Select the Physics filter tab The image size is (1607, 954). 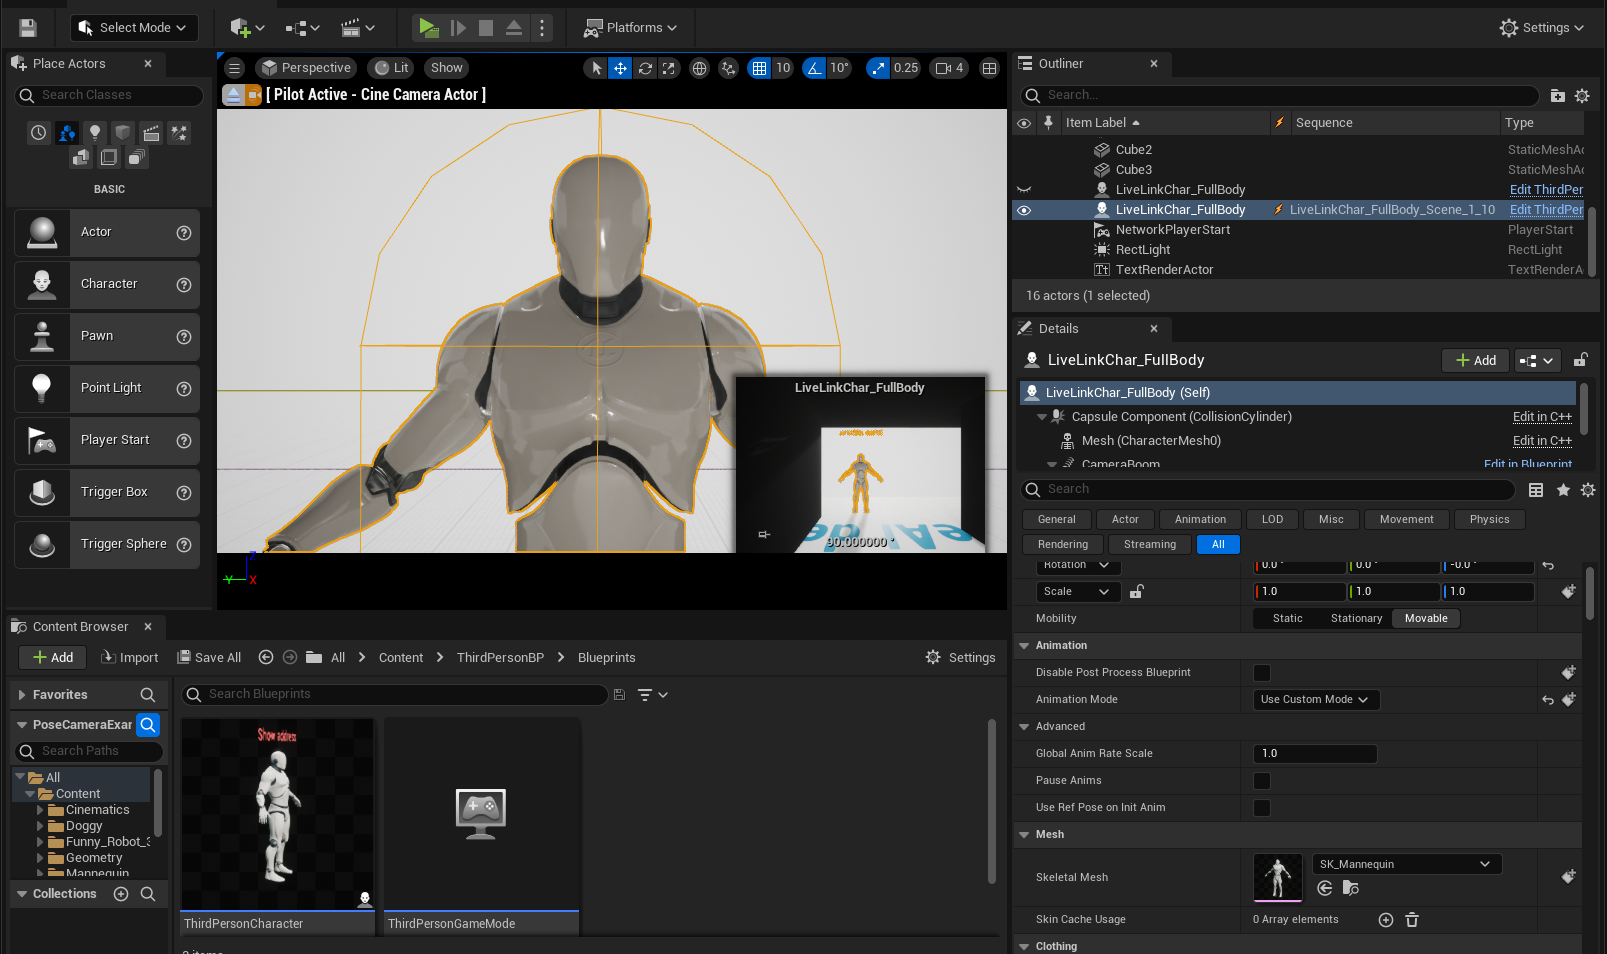(1489, 520)
